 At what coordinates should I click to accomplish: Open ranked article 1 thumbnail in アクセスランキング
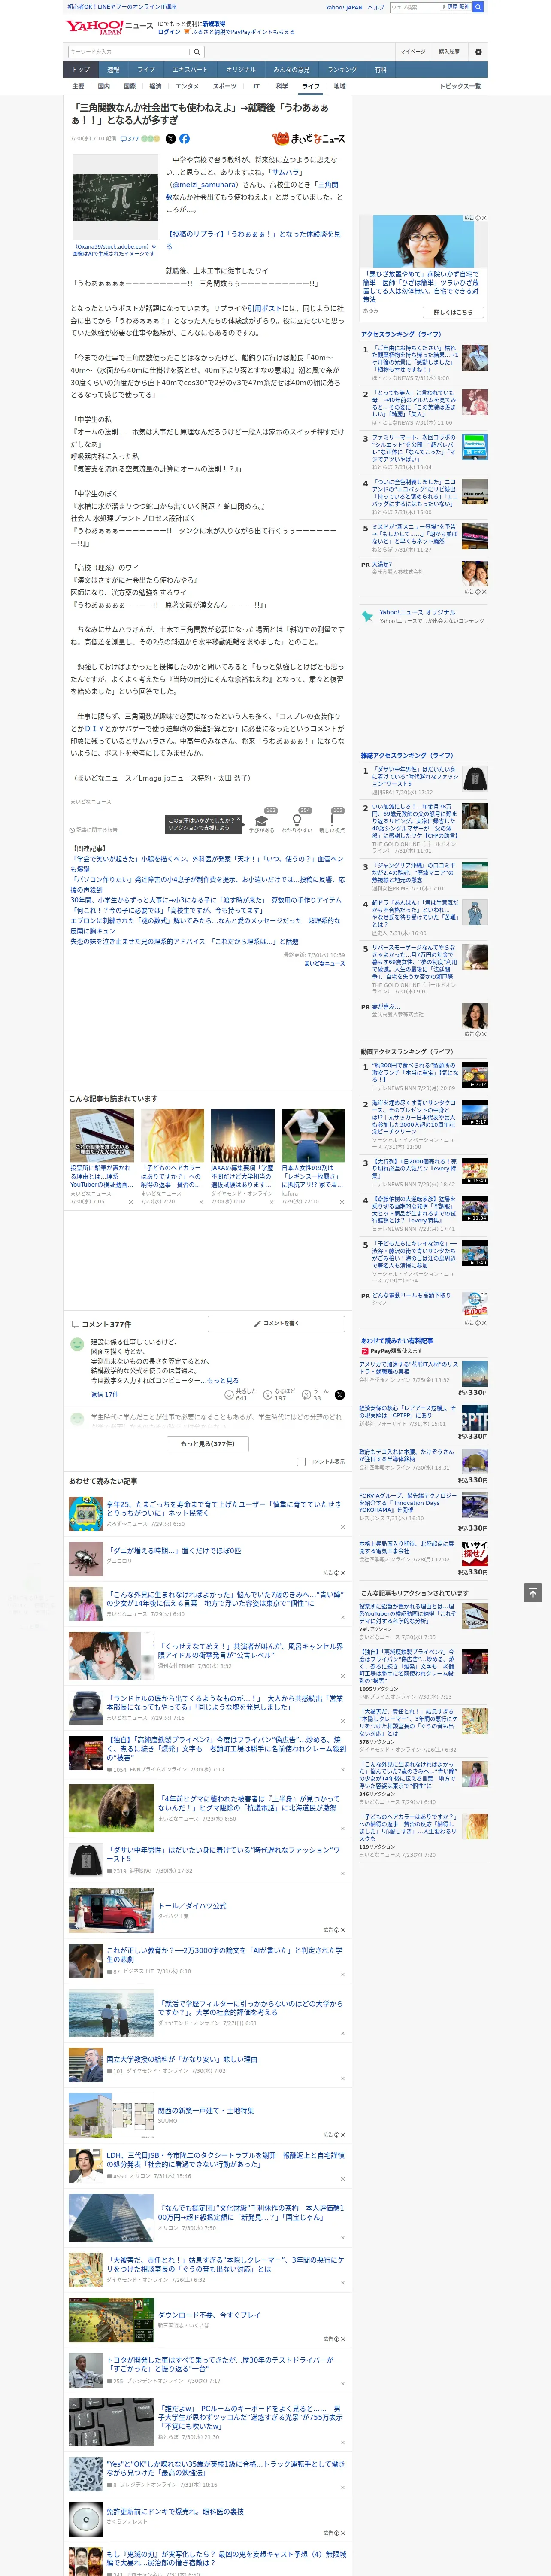tap(475, 357)
